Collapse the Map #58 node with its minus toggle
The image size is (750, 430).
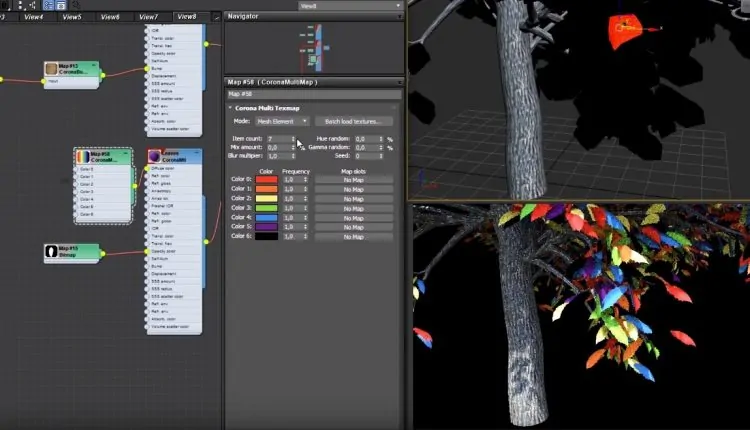(x=127, y=154)
